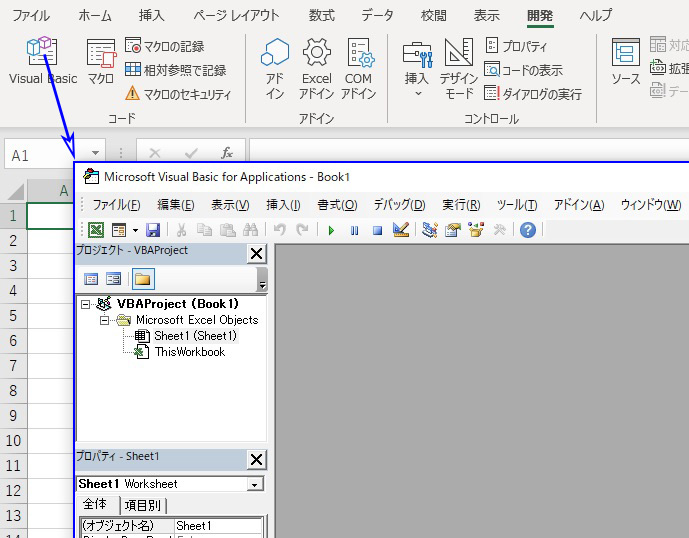This screenshot has height=538, width=689.
Task: Click the Reset stop icon
Action: [377, 230]
